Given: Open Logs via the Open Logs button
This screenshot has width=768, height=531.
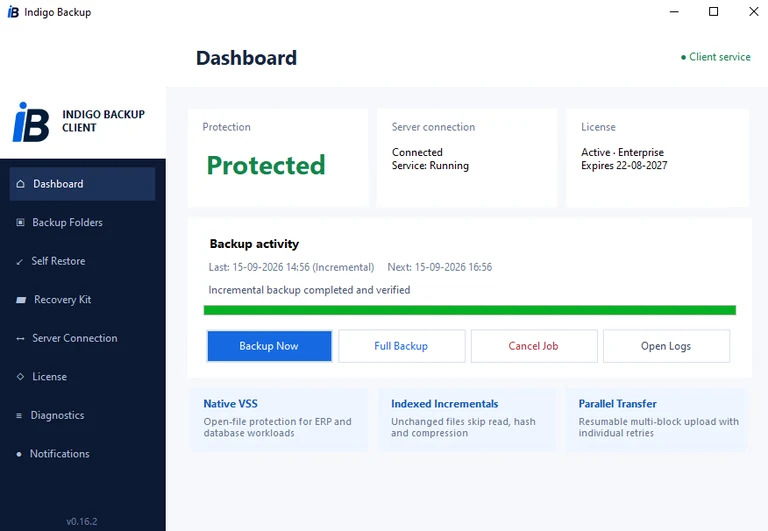Looking at the screenshot, I should [666, 346].
